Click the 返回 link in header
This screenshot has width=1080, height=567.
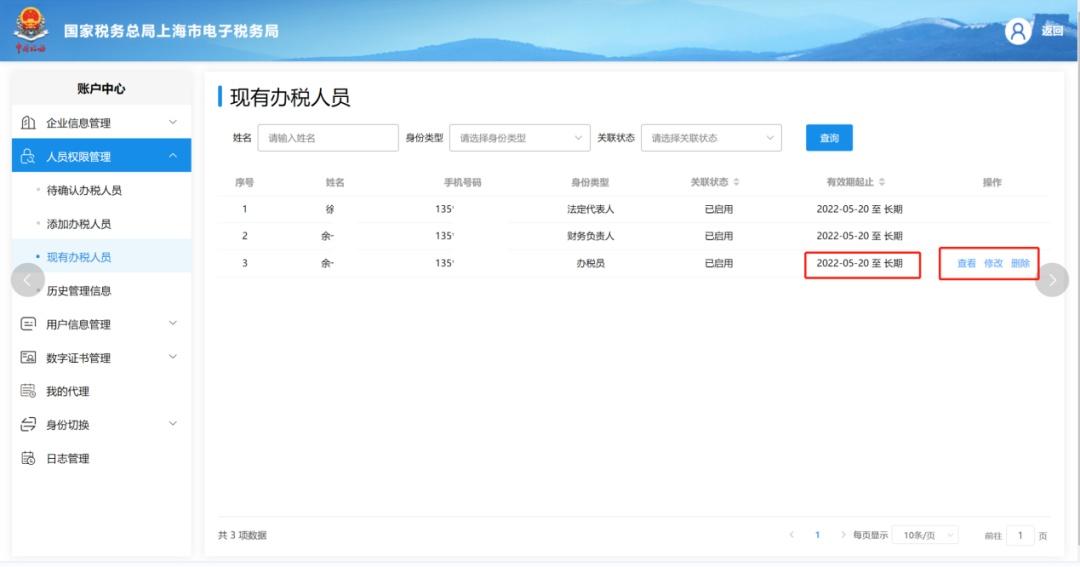coord(1052,31)
